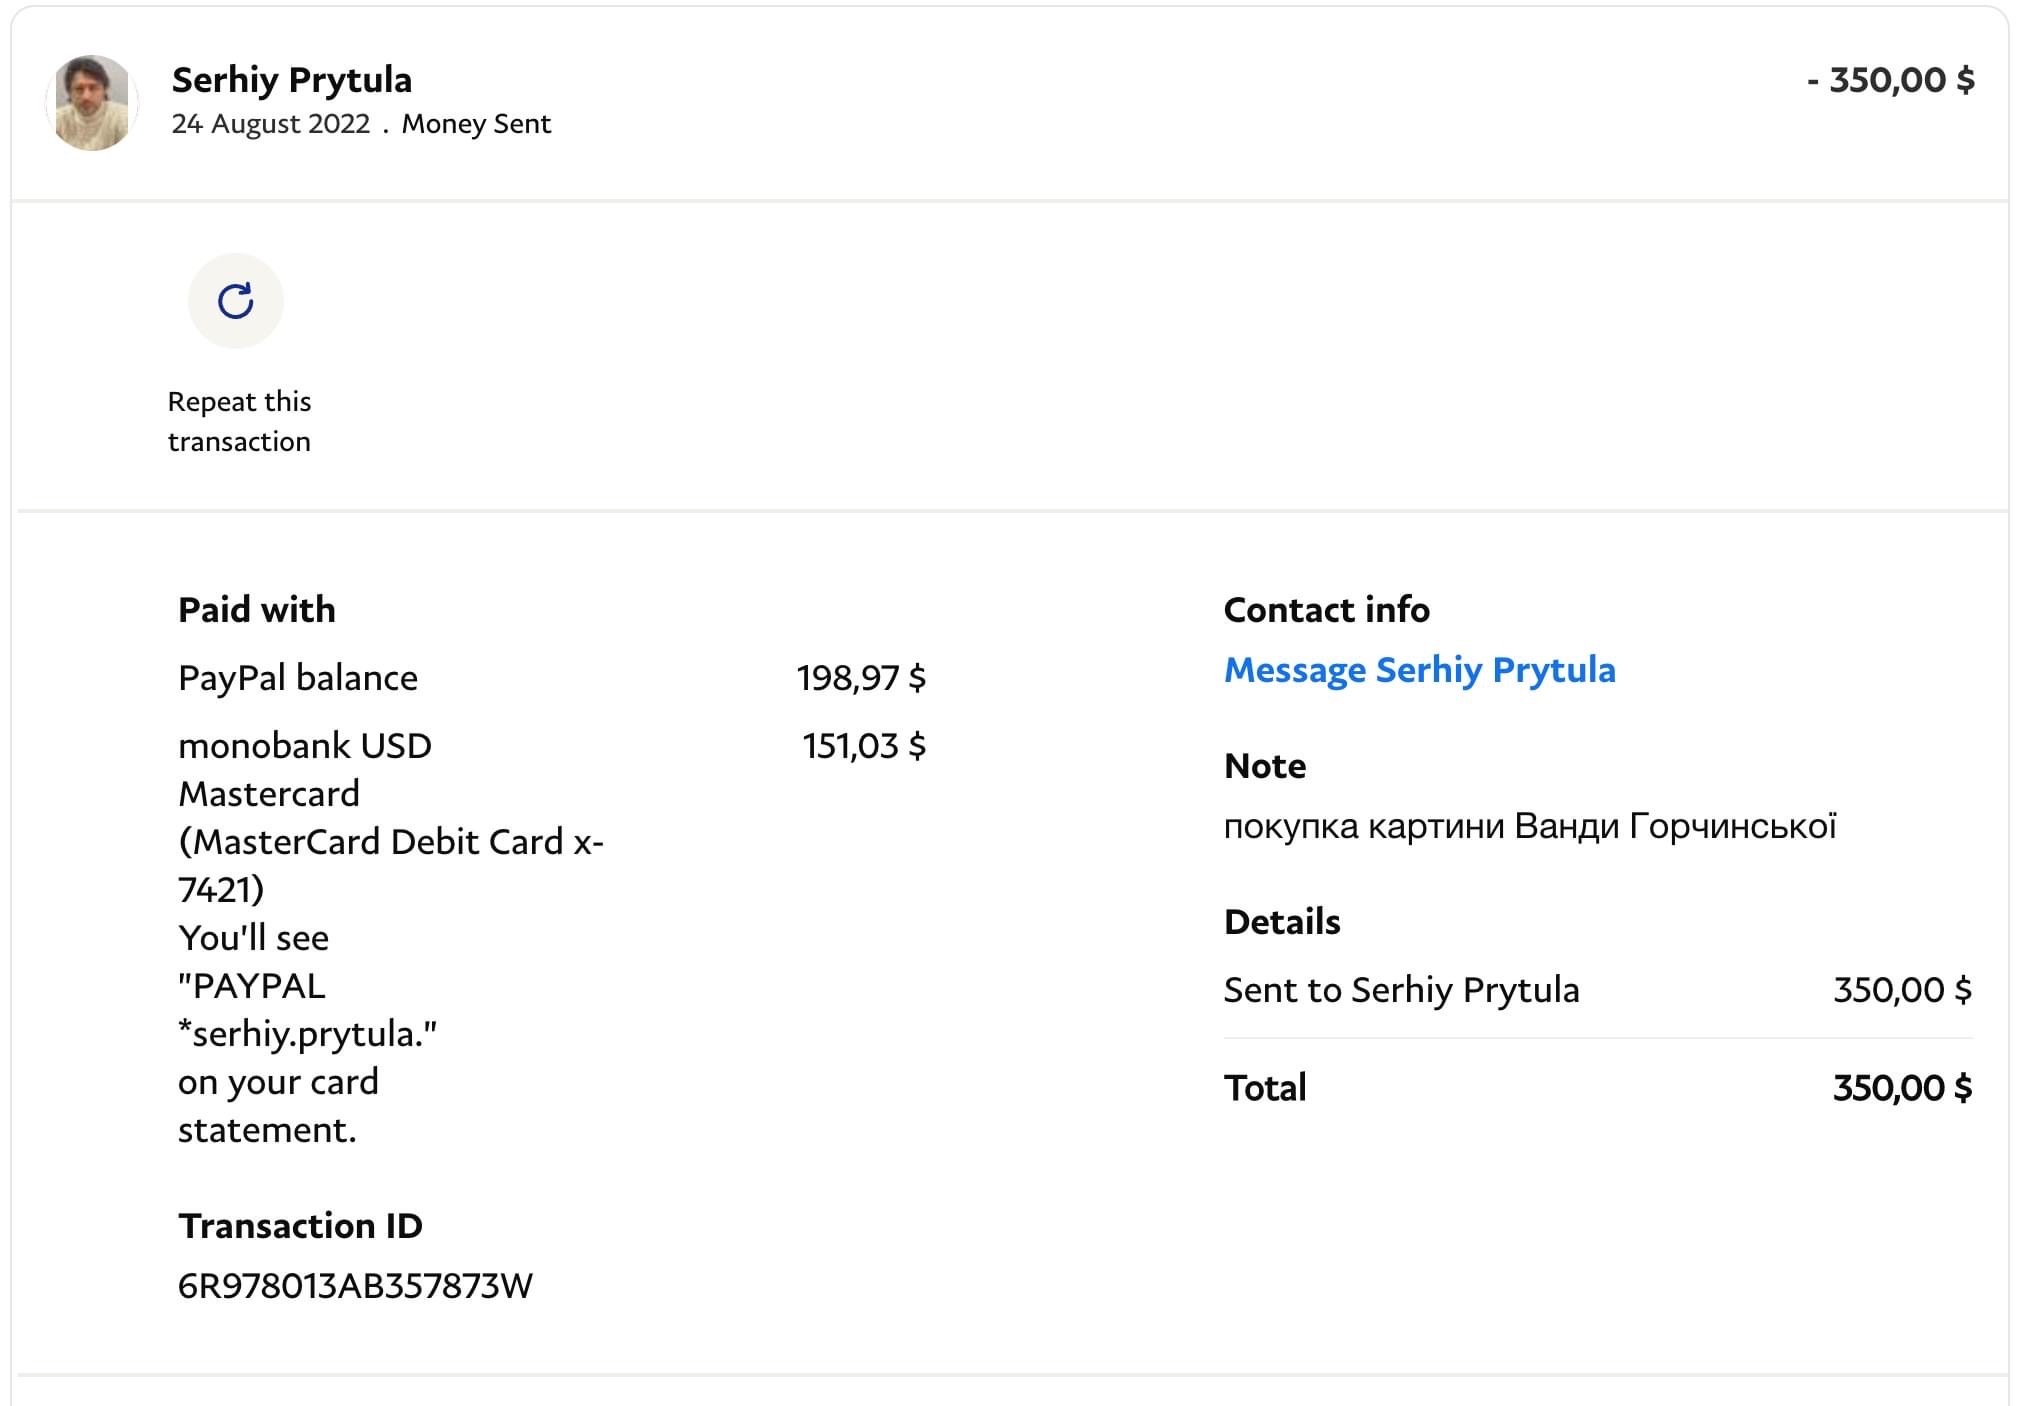
Task: Click the bold Total amount 350,00 $
Action: 1902,1088
